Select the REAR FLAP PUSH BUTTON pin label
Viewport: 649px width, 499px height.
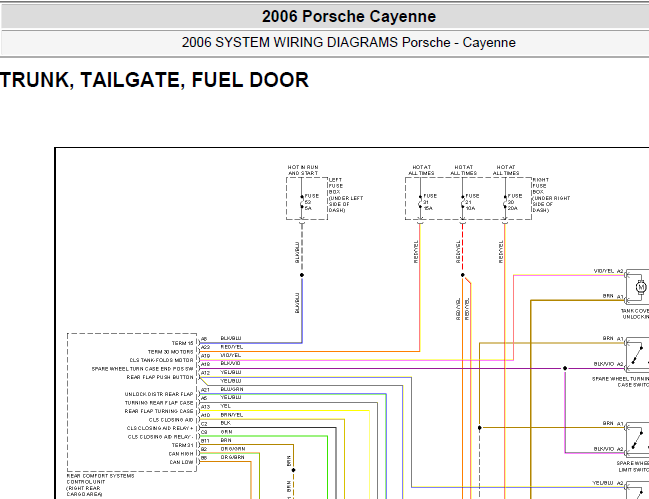pyautogui.click(x=160, y=377)
